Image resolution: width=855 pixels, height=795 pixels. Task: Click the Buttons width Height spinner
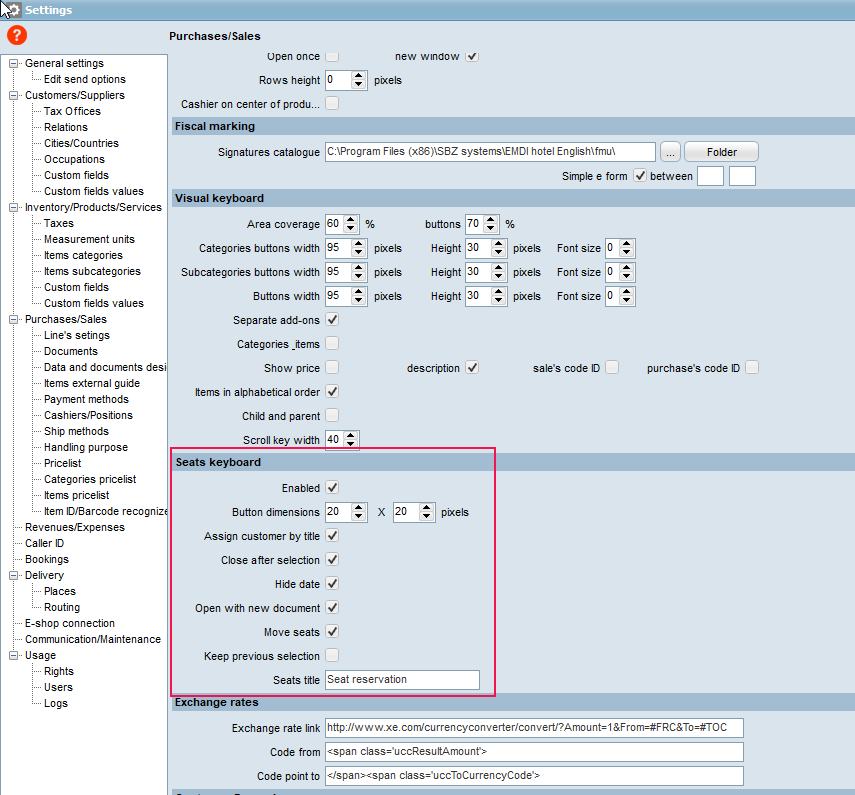[486, 296]
